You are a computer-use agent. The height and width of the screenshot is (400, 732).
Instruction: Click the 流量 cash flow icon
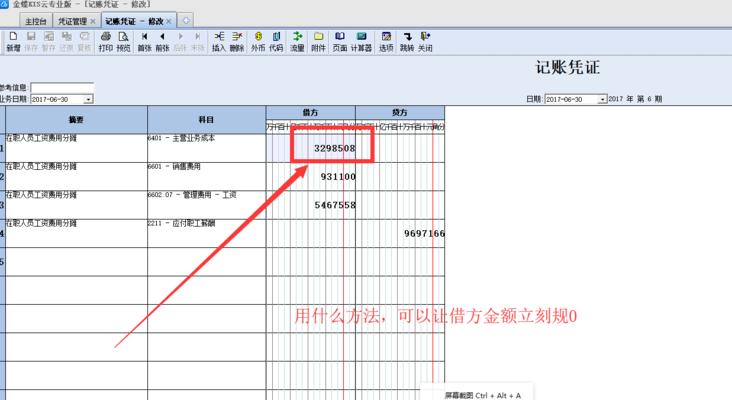(297, 42)
